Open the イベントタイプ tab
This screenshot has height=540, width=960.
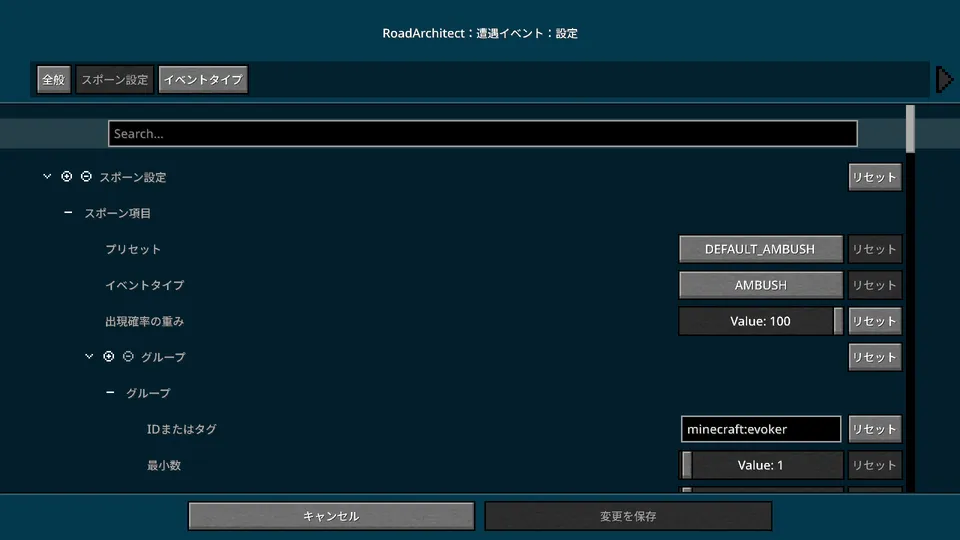pyautogui.click(x=203, y=80)
